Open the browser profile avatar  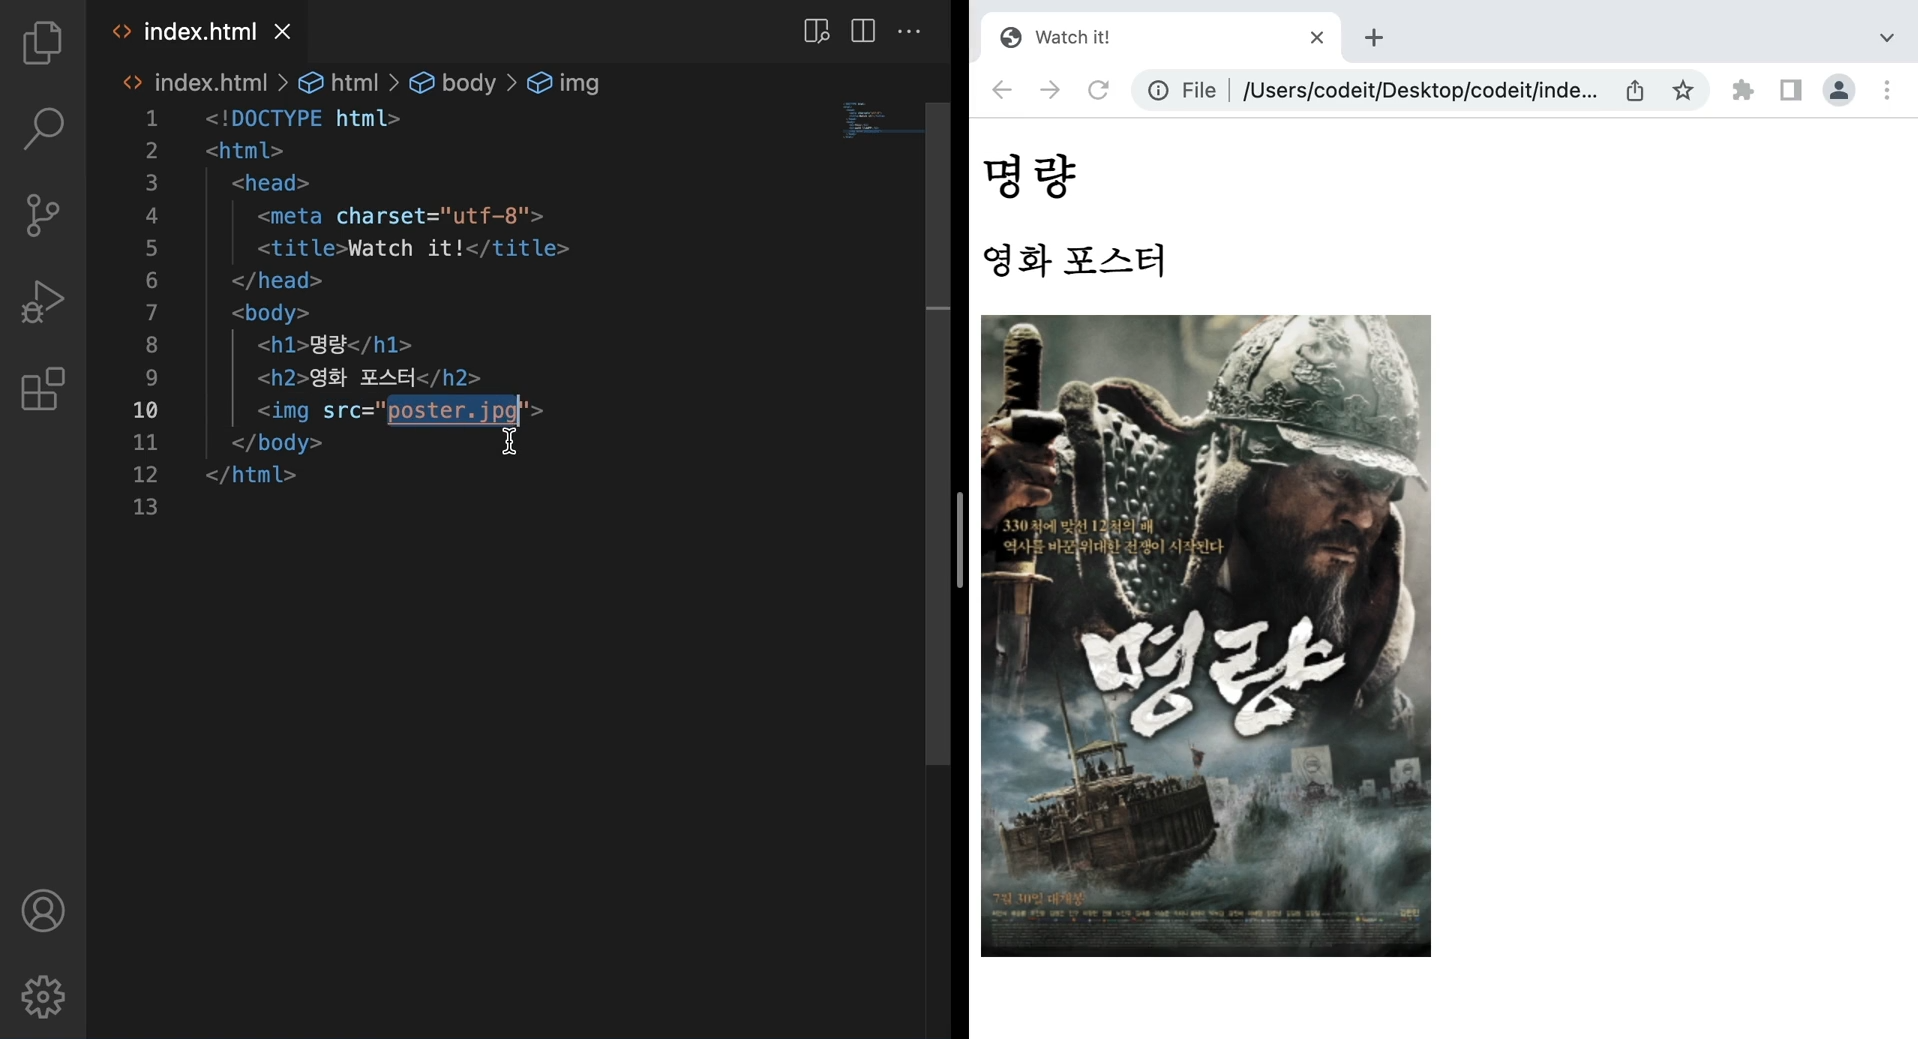1839,91
